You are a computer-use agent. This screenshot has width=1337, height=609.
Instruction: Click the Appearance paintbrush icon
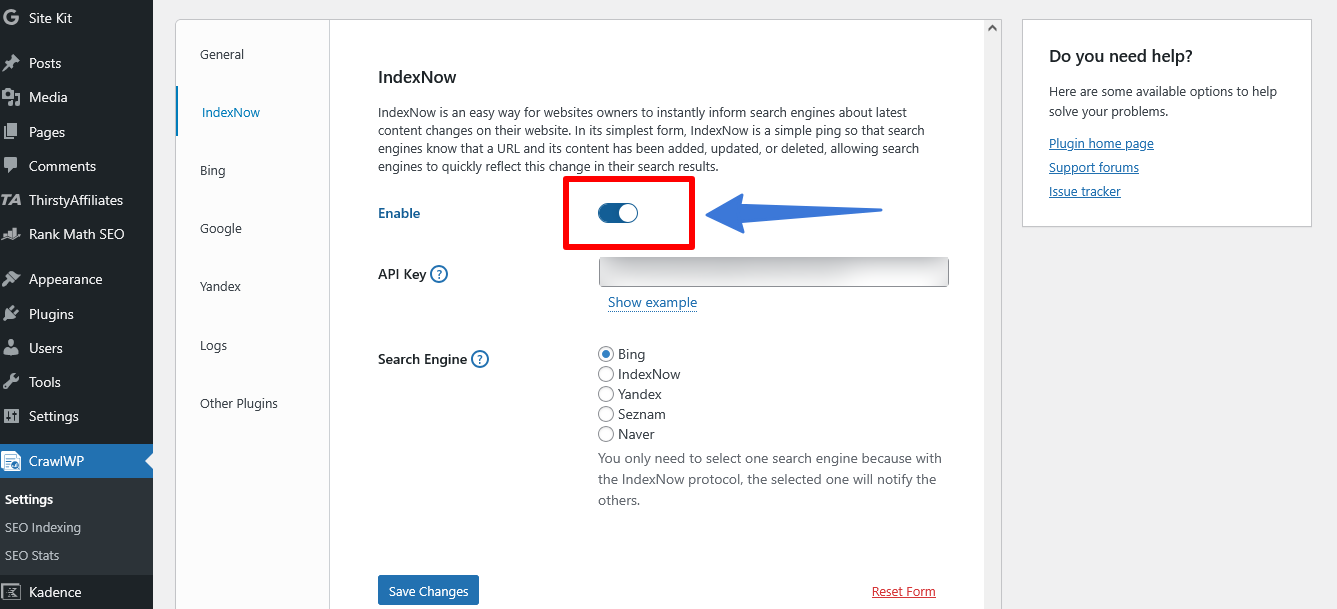coord(11,279)
